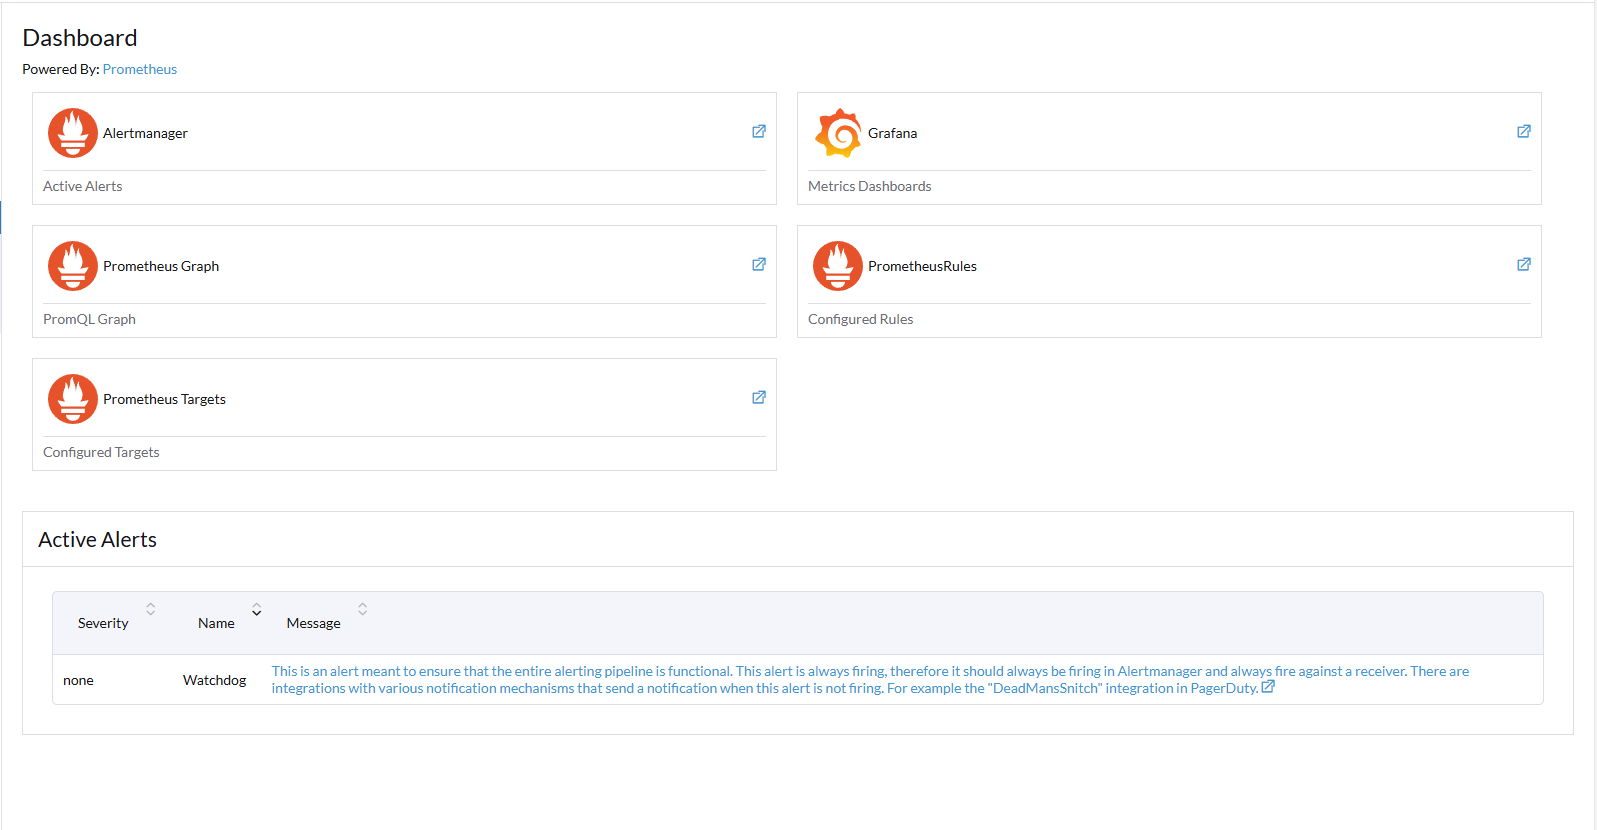
Task: Click the Alertmanager flame logo icon
Action: point(73,133)
